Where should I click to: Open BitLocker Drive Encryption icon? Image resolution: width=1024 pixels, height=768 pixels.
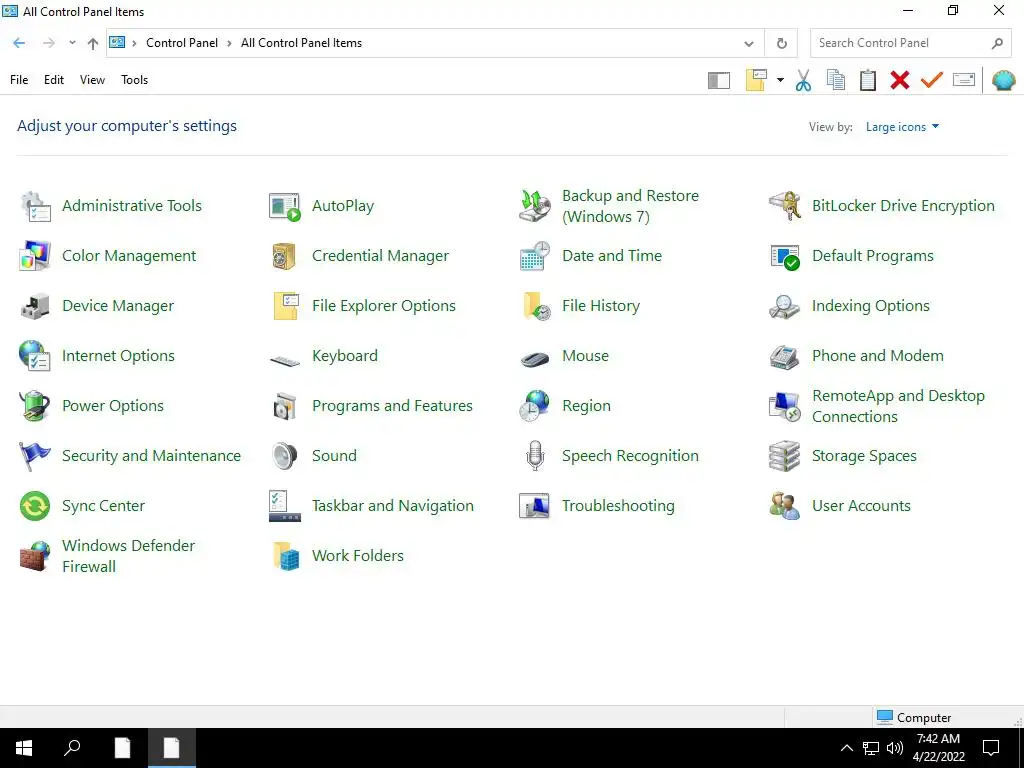pyautogui.click(x=784, y=206)
